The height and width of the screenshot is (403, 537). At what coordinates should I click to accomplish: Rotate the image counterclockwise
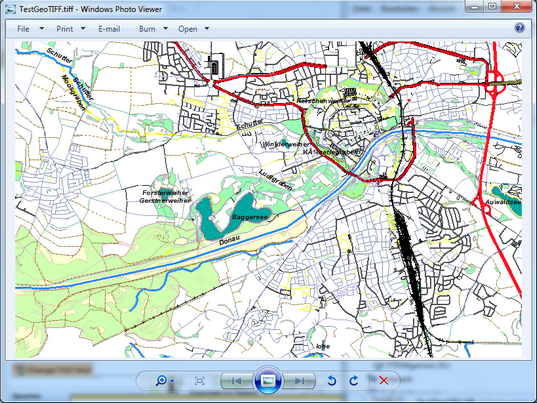coord(332,380)
